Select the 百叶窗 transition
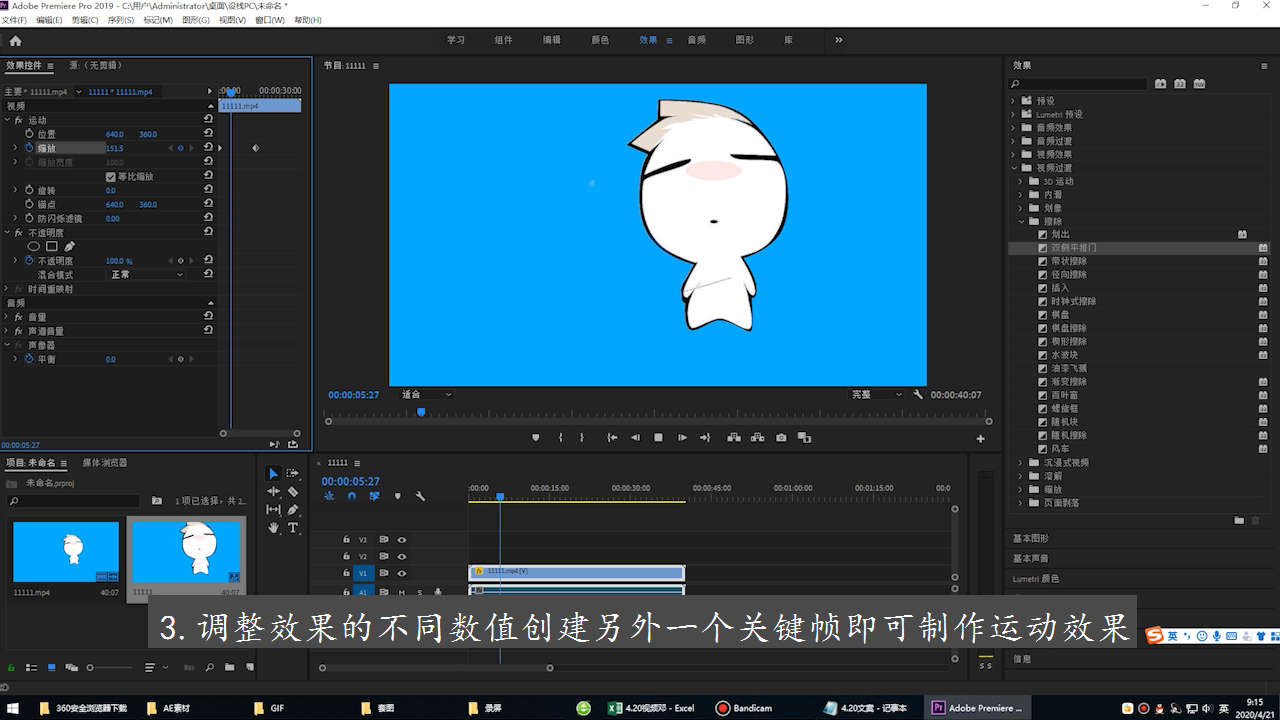The width and height of the screenshot is (1280, 720). pos(1064,395)
